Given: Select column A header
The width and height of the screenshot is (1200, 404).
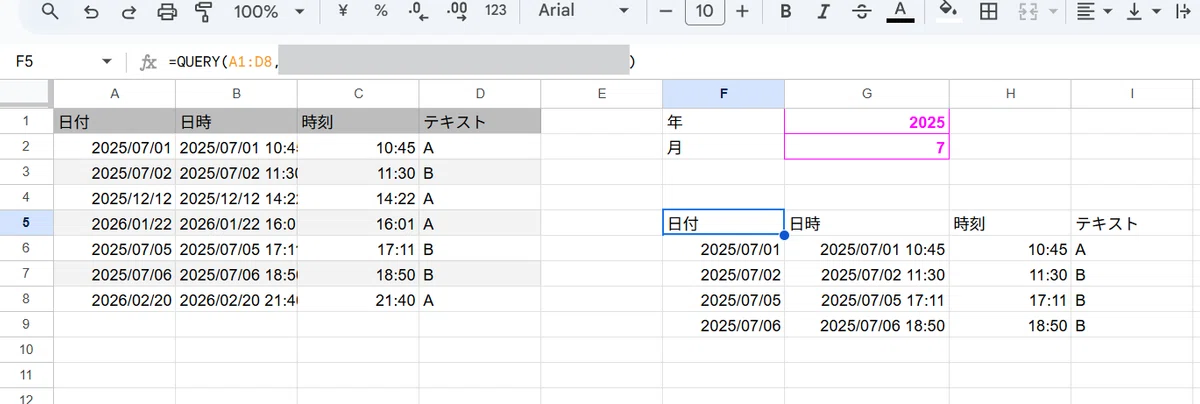Looking at the screenshot, I should (x=114, y=94).
